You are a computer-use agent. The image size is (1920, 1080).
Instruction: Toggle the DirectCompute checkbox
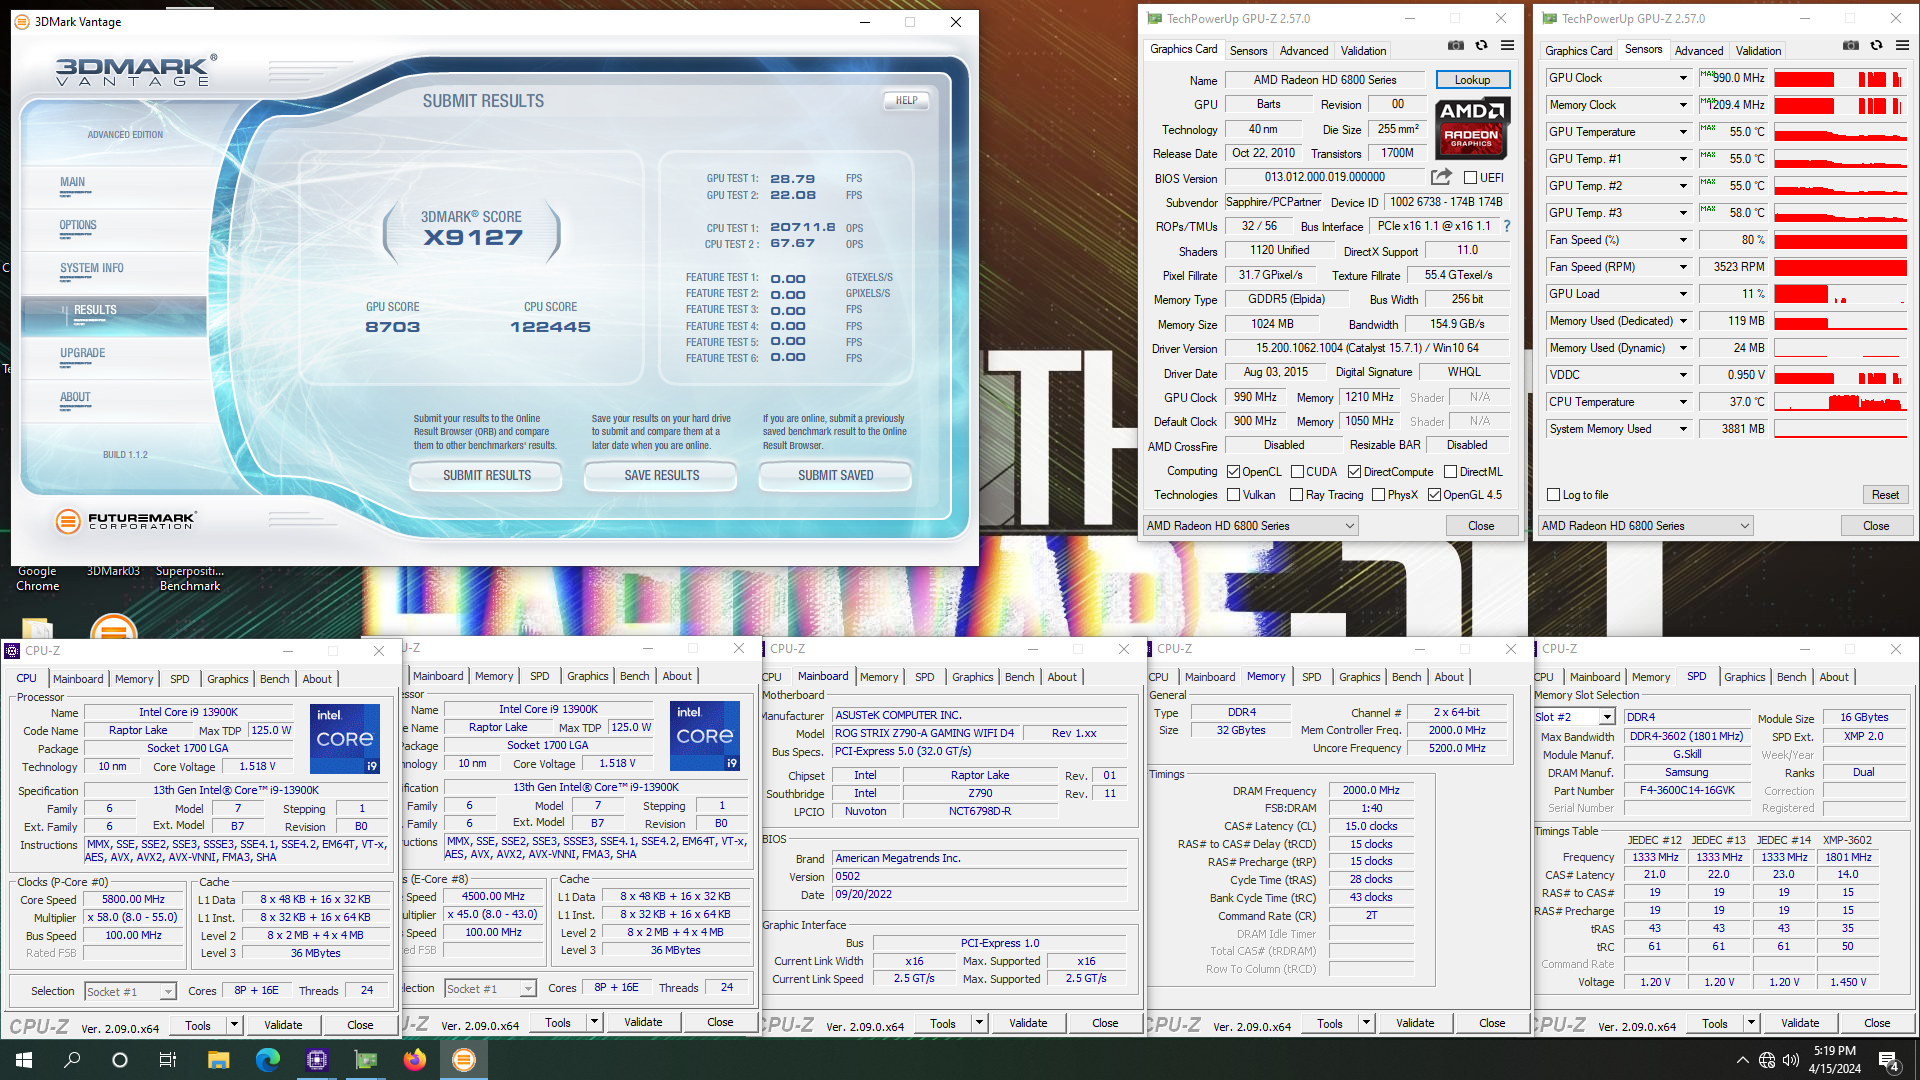[1354, 472]
